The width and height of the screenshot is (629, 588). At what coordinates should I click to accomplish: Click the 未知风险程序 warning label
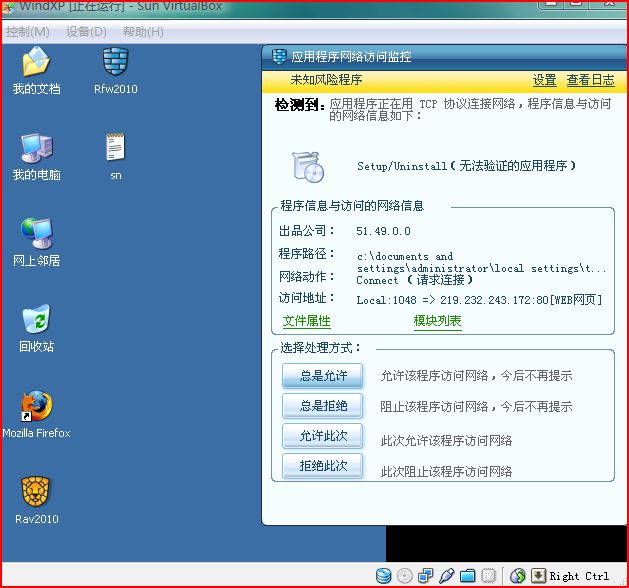pyautogui.click(x=326, y=80)
